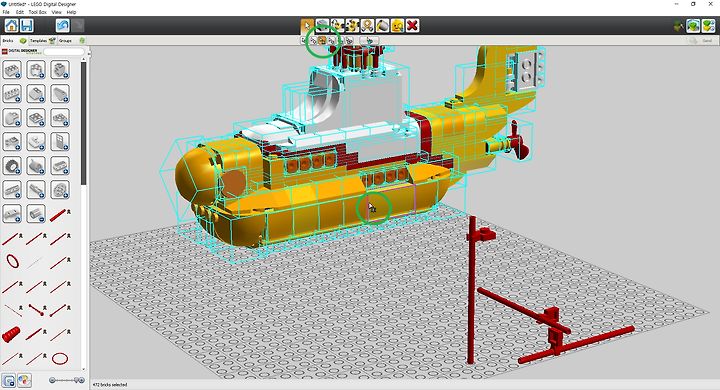The height and width of the screenshot is (390, 720).
Task: Undo the last action
Action: [62, 25]
